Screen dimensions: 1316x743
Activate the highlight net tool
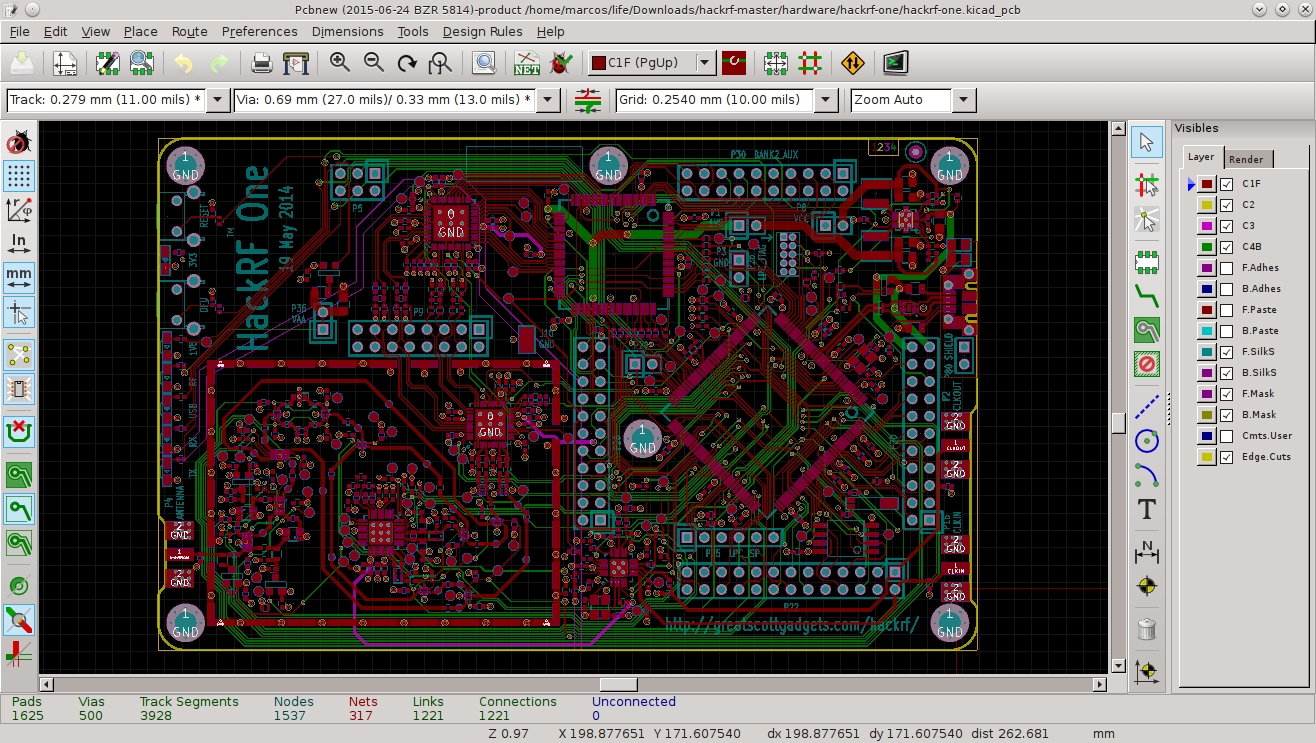tap(1147, 184)
